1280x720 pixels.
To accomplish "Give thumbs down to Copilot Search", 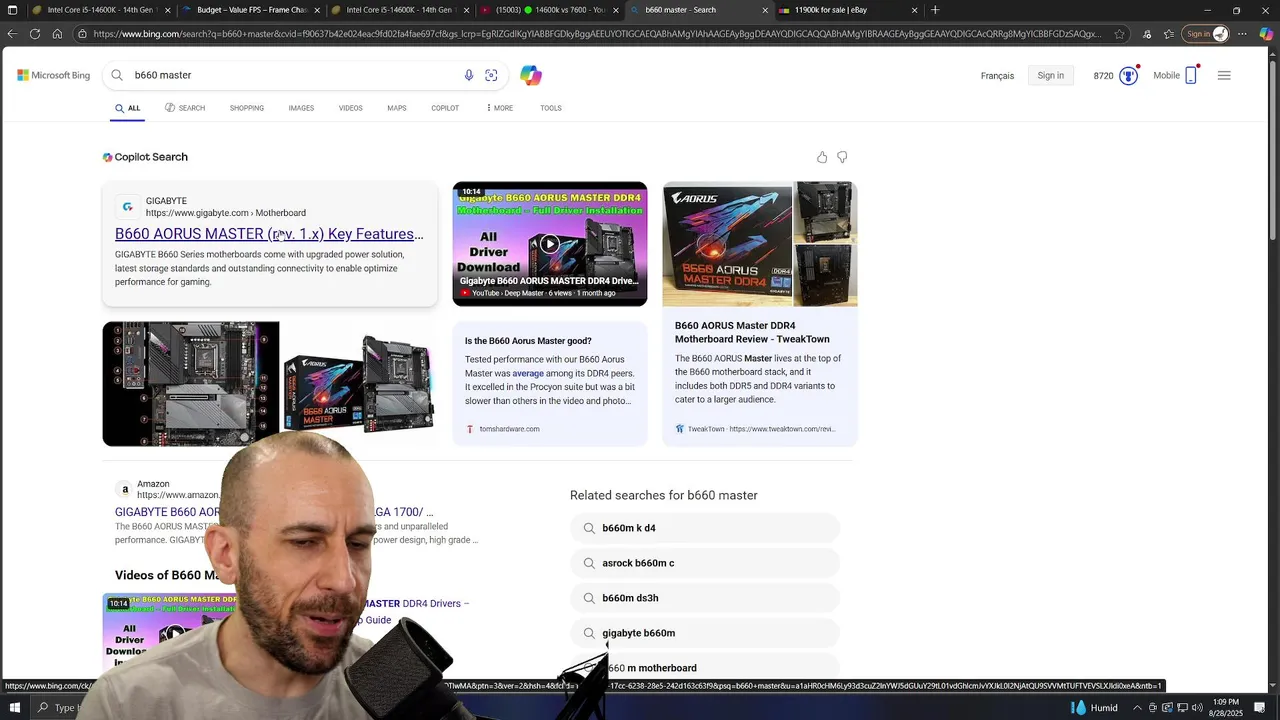I will click(842, 157).
